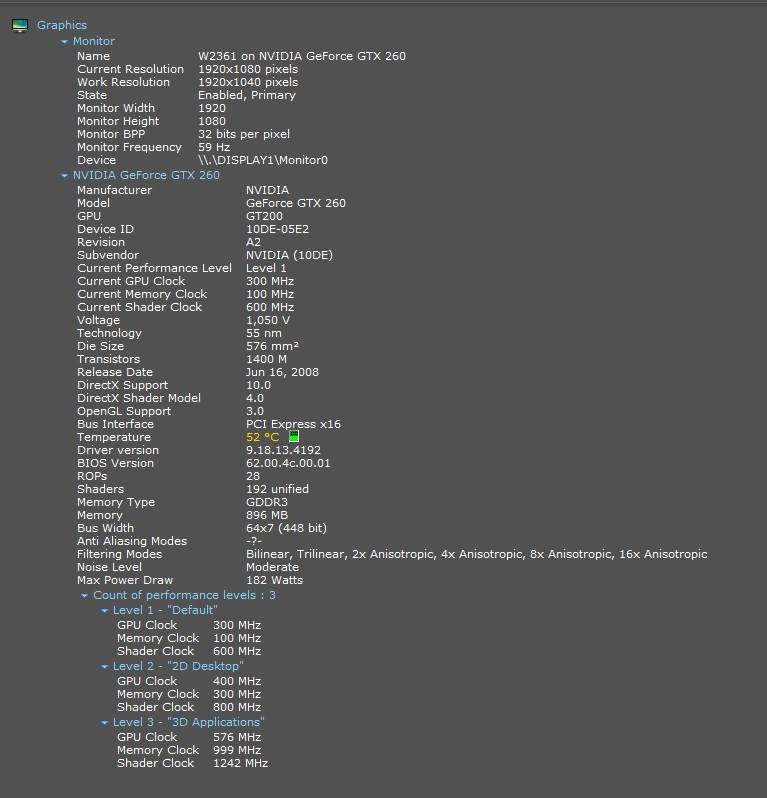Click Revision value A2
The height and width of the screenshot is (798, 767).
pyautogui.click(x=253, y=242)
